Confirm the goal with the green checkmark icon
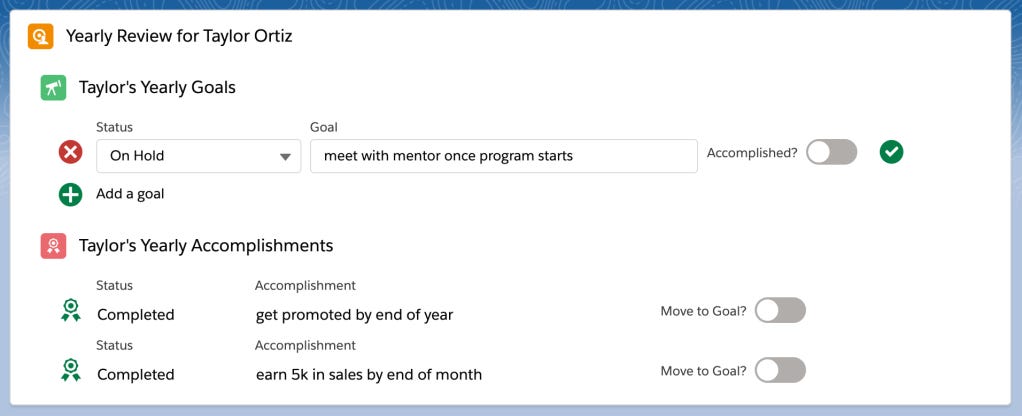Screen dimensions: 1022x416 (891, 152)
